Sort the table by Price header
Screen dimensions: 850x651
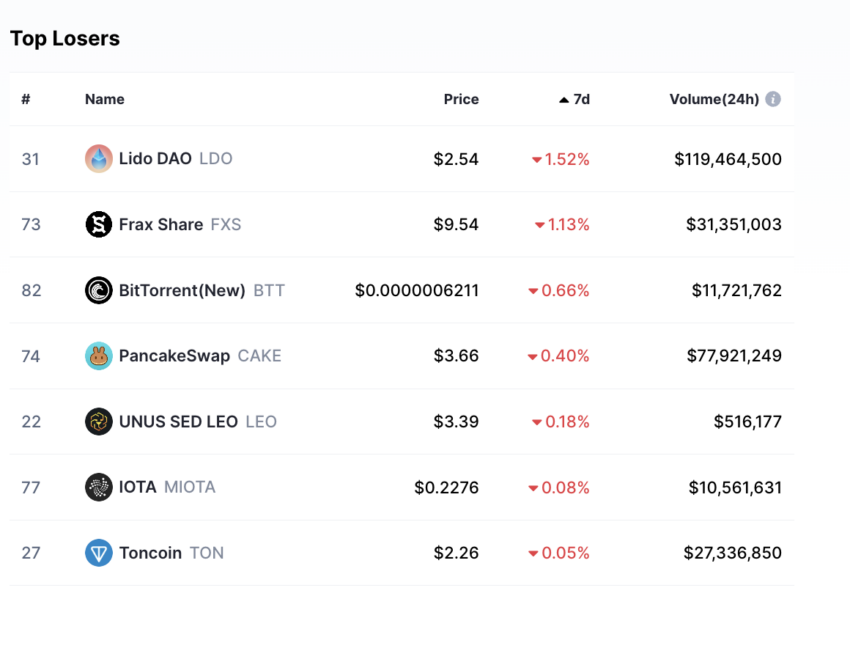point(461,99)
